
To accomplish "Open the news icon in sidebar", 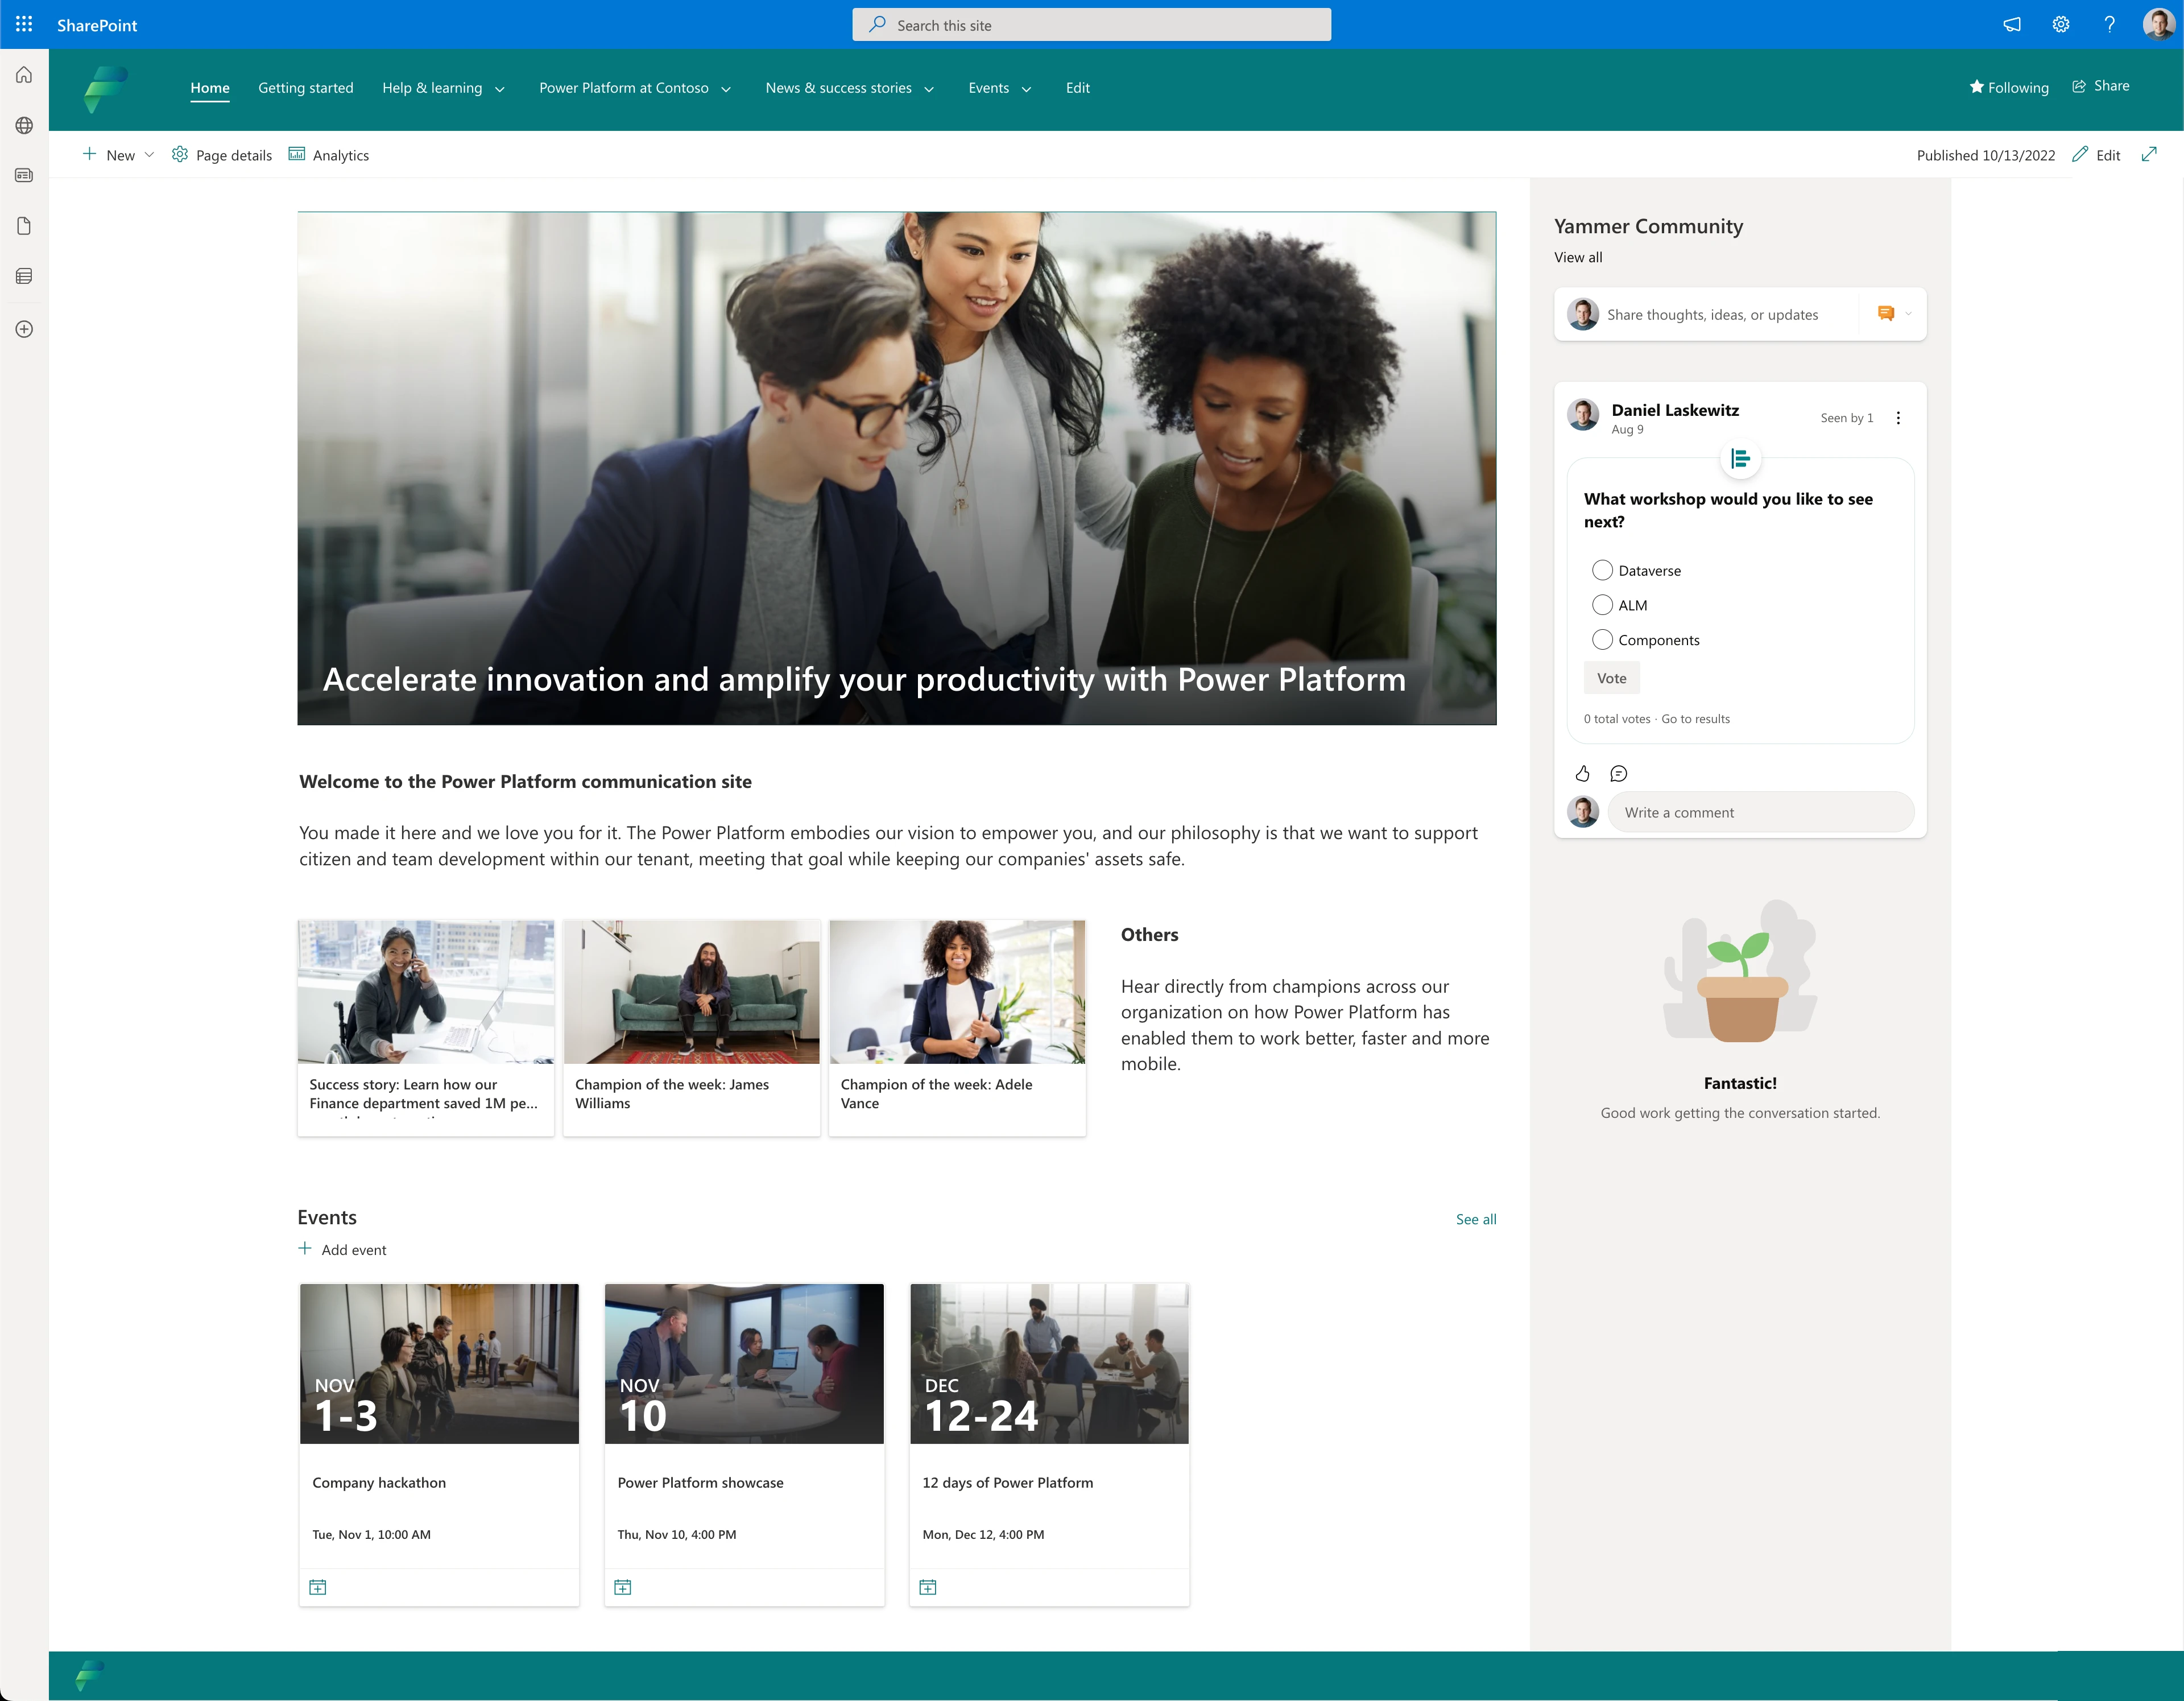I will pos(23,175).
